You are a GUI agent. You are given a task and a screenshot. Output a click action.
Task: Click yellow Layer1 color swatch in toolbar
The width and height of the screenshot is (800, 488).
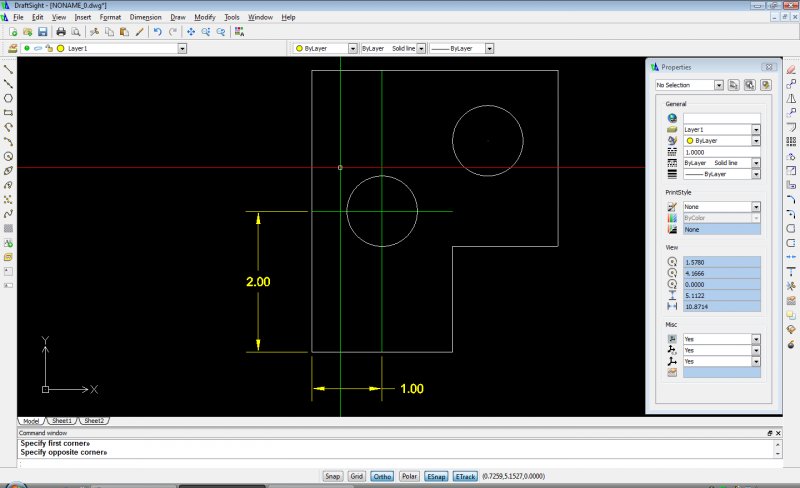(x=61, y=48)
